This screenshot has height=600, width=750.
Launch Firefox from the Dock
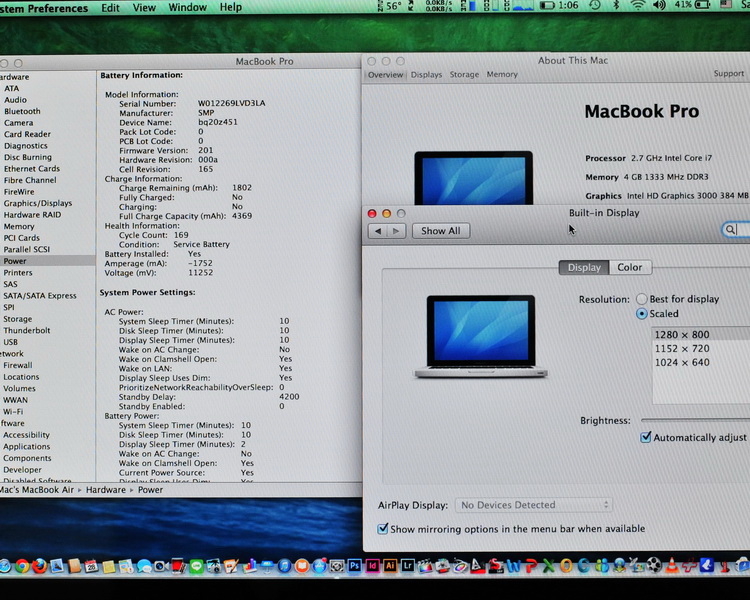[x=39, y=566]
